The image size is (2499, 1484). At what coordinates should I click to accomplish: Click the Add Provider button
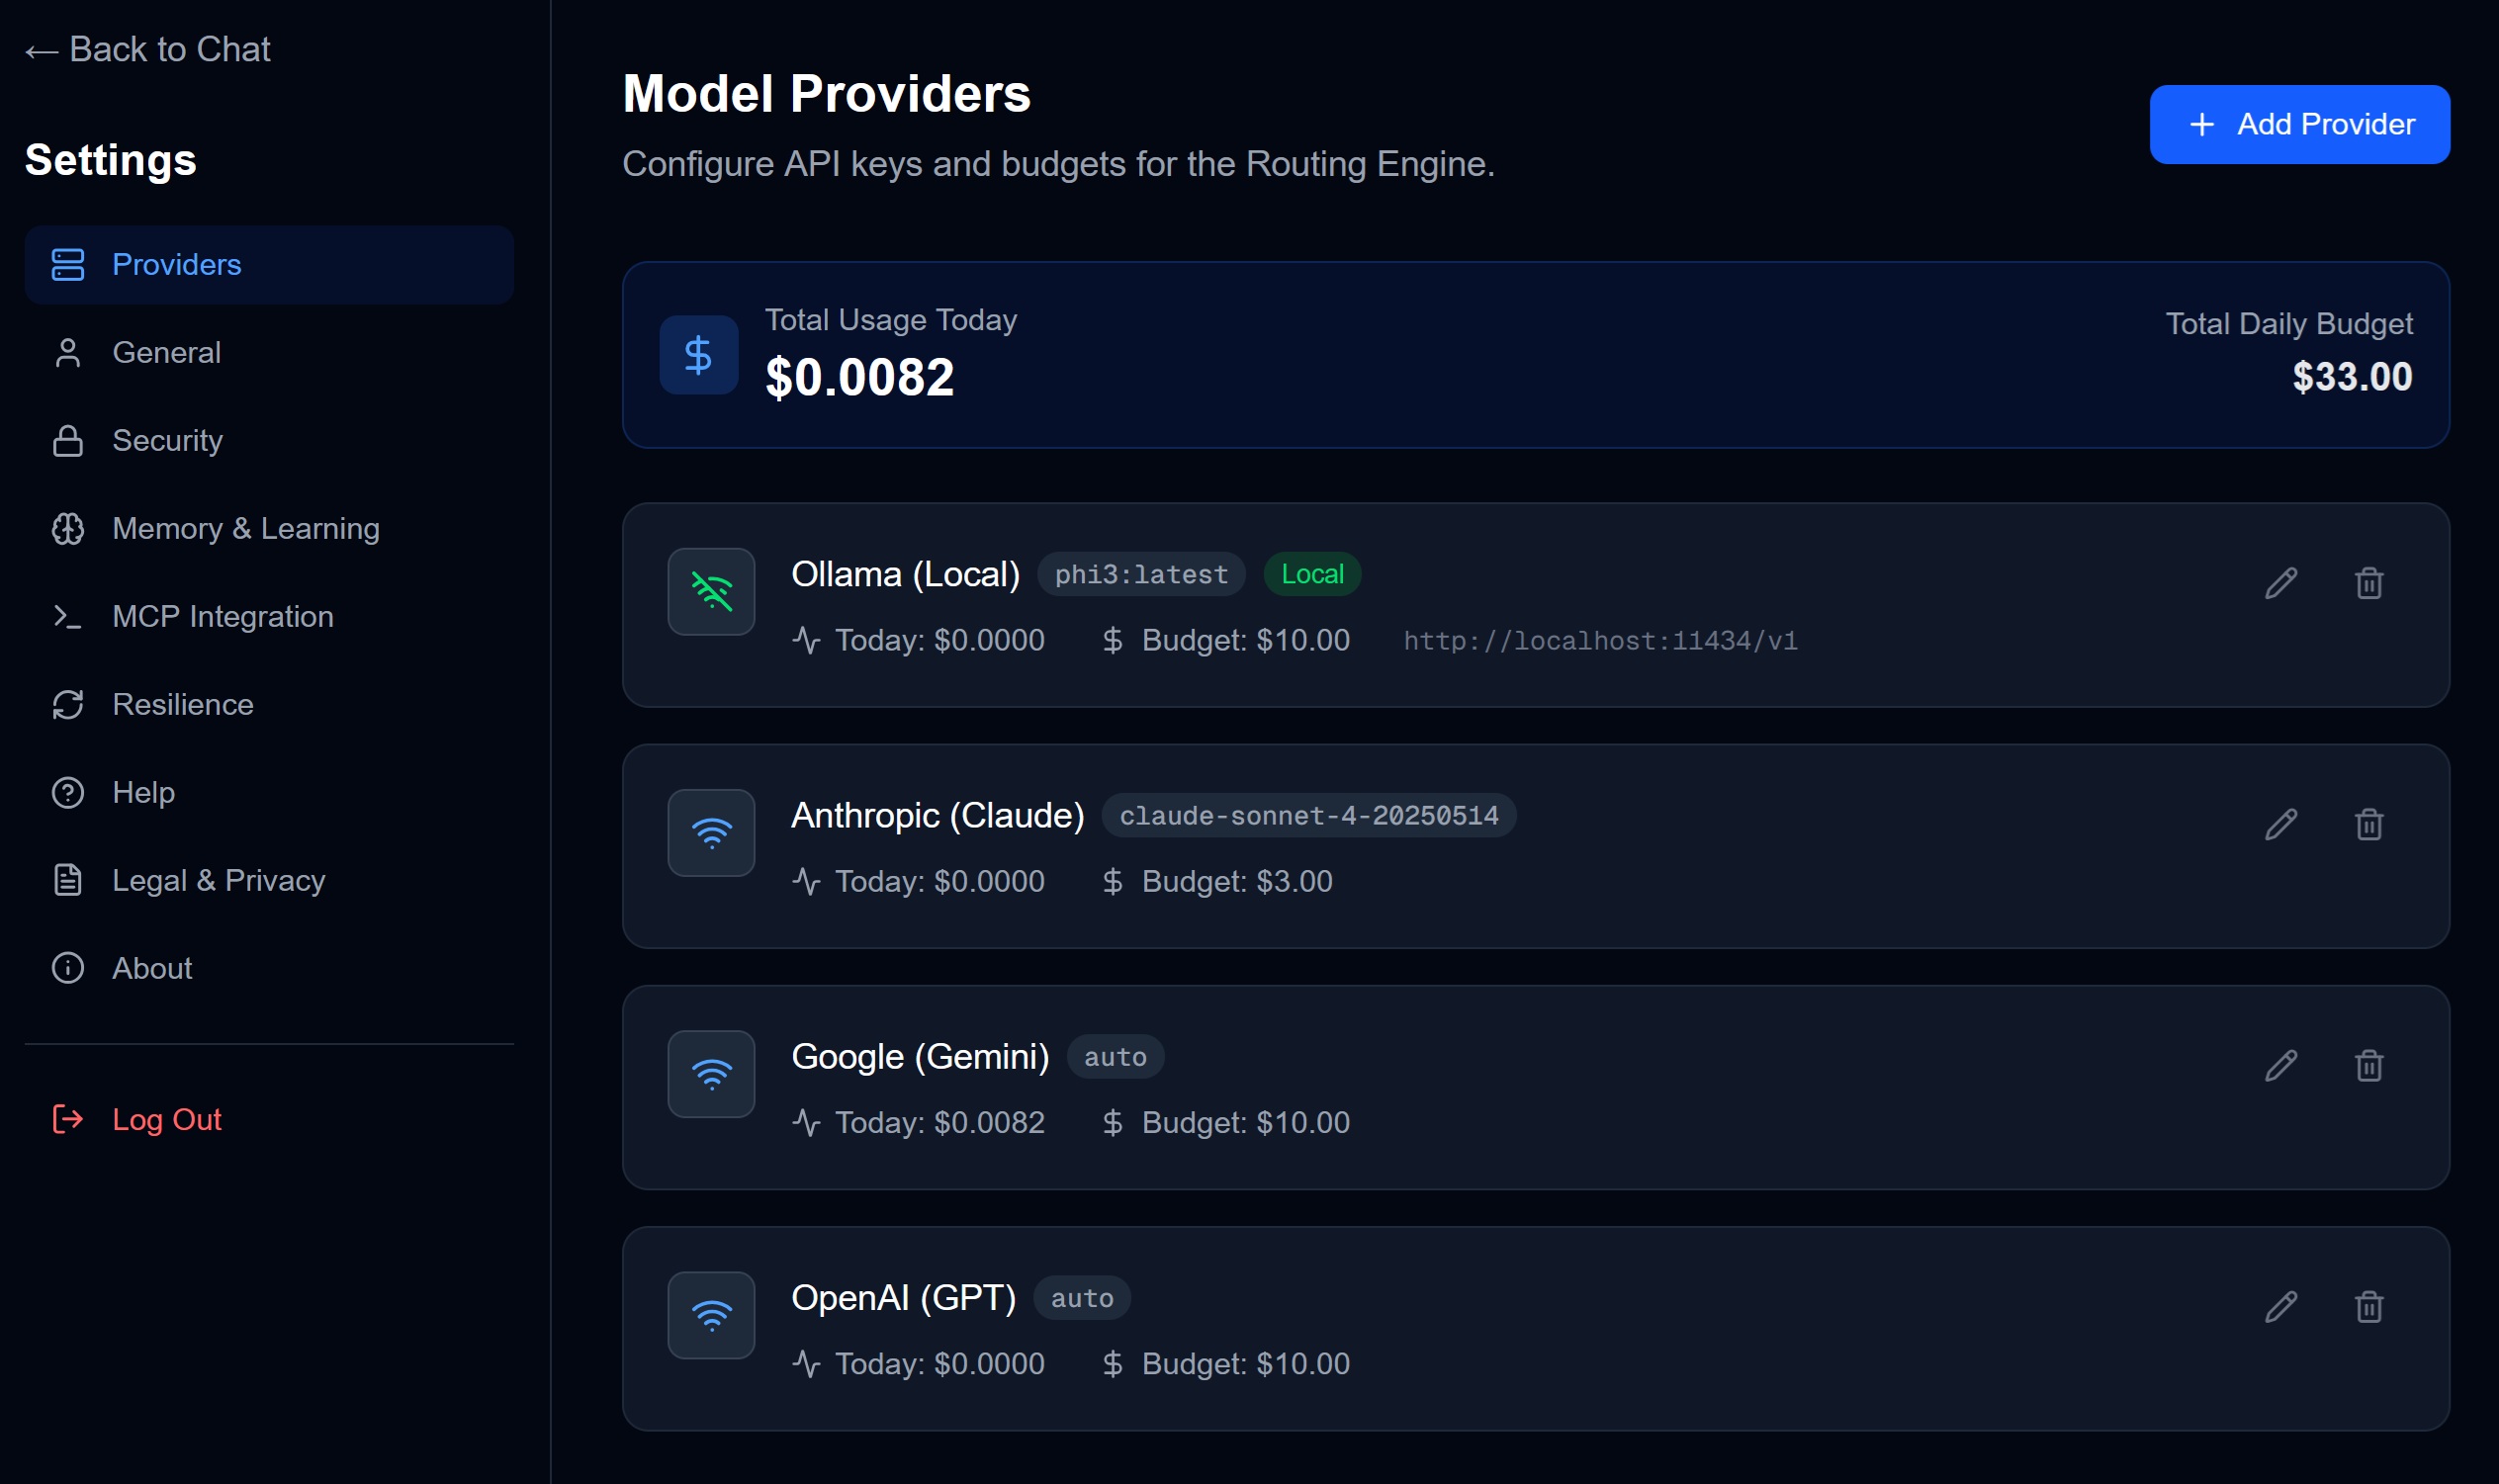pos(2299,123)
